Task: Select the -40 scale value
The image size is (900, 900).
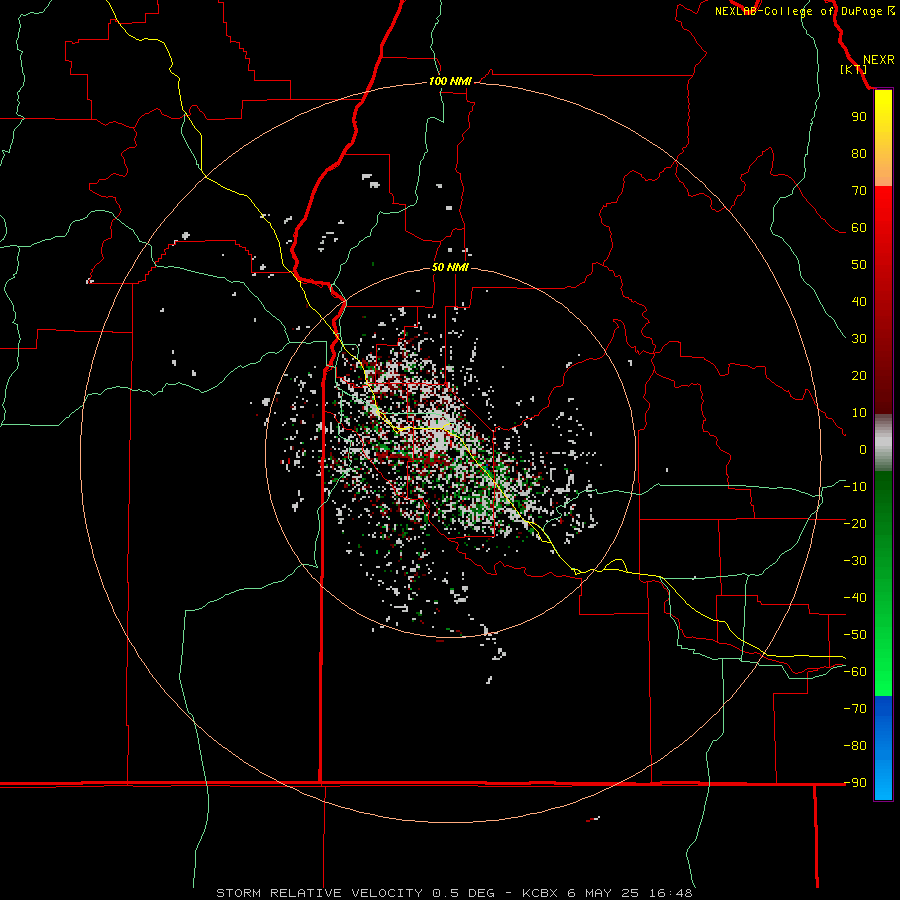Action: point(855,598)
